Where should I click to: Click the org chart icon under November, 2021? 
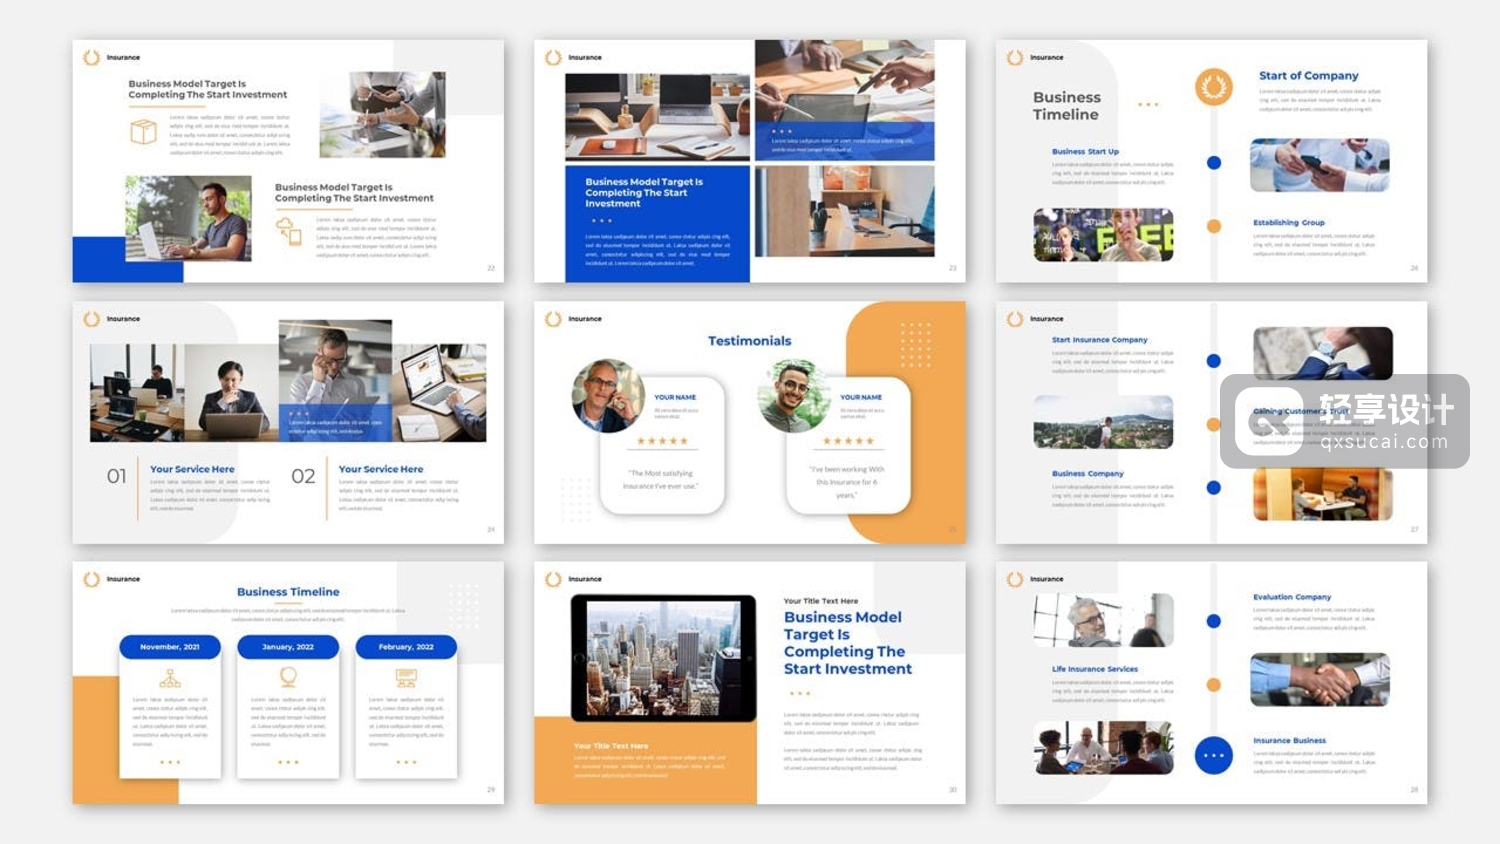click(170, 678)
